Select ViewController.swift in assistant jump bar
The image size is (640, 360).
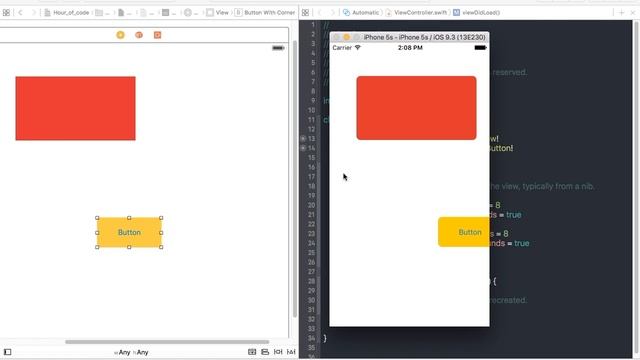(416, 13)
